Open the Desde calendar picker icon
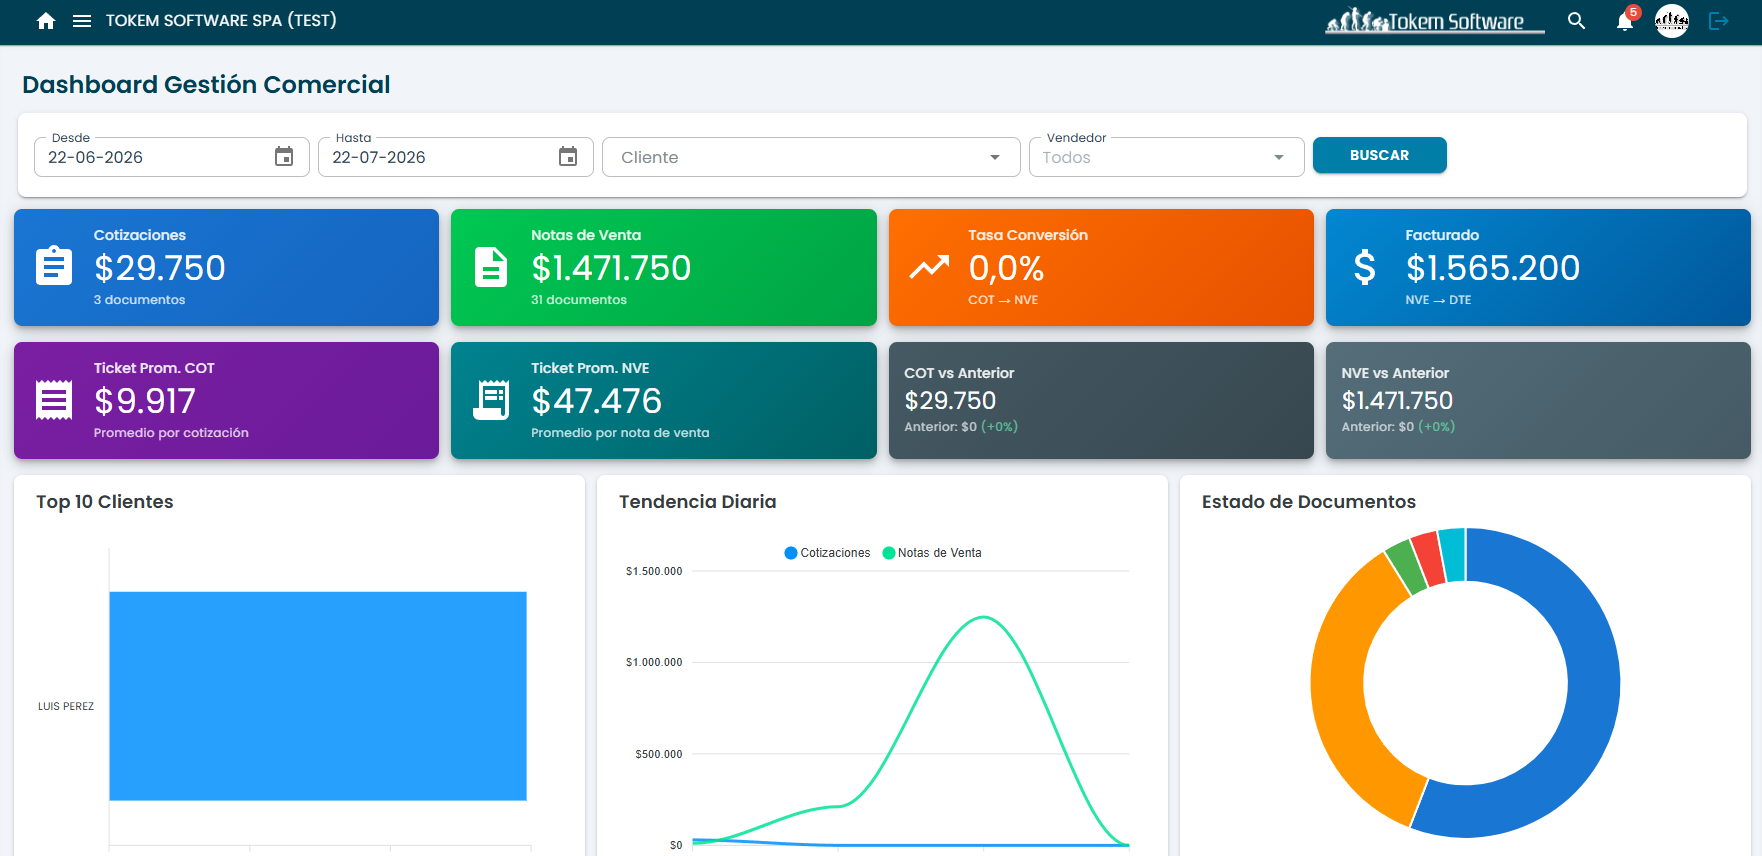 point(284,157)
